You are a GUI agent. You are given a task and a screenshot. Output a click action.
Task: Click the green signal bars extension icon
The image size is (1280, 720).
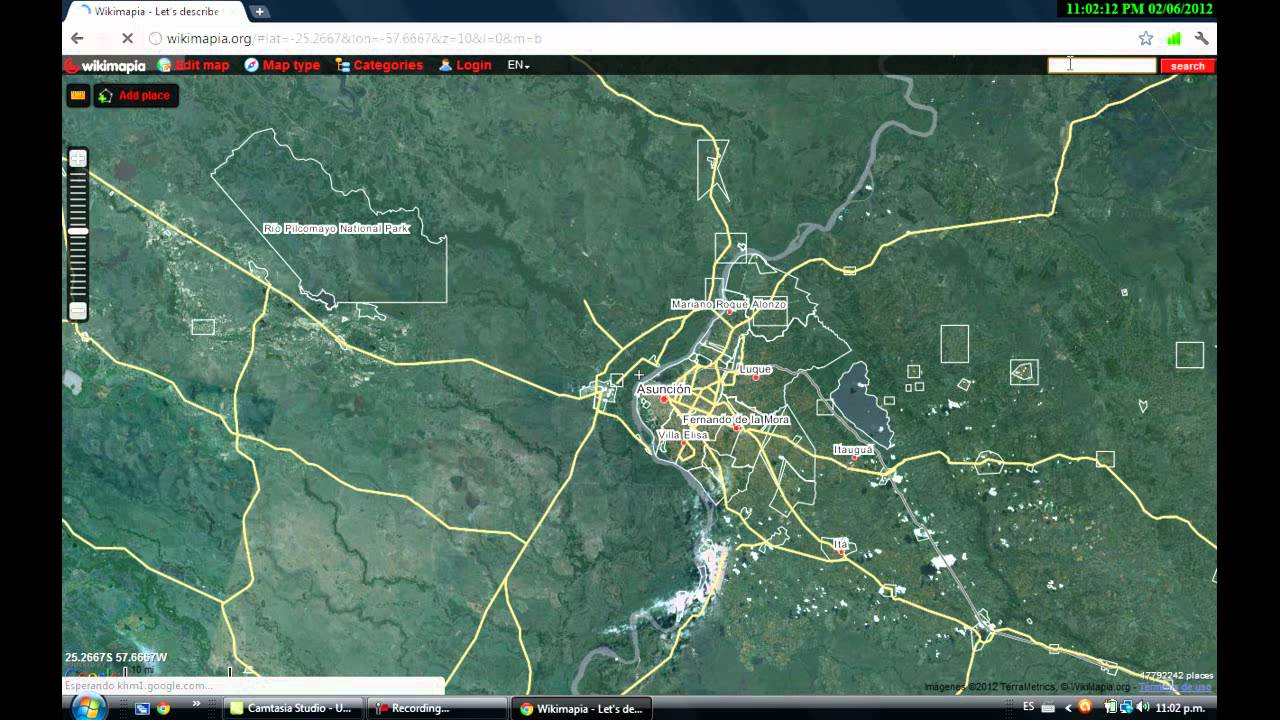tap(1174, 38)
